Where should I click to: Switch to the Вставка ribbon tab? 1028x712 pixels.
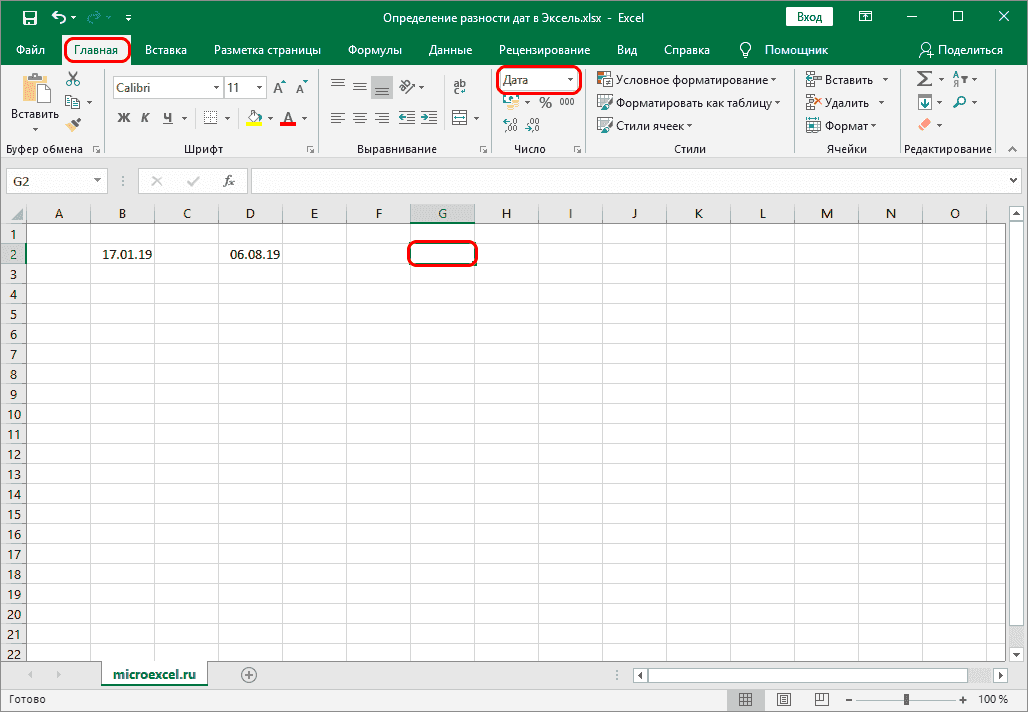(166, 50)
